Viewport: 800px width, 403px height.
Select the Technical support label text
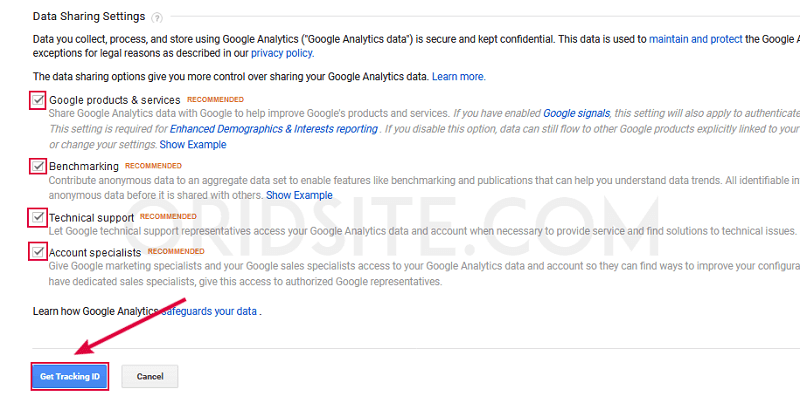tap(91, 217)
